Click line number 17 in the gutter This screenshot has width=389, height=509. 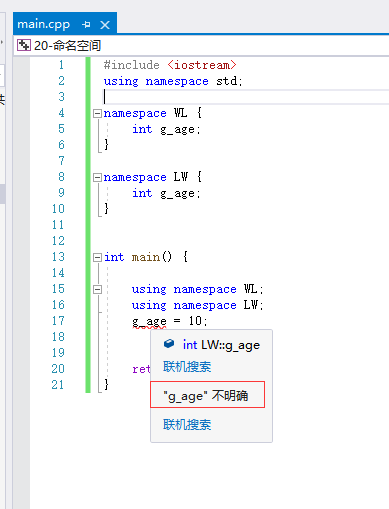58,321
